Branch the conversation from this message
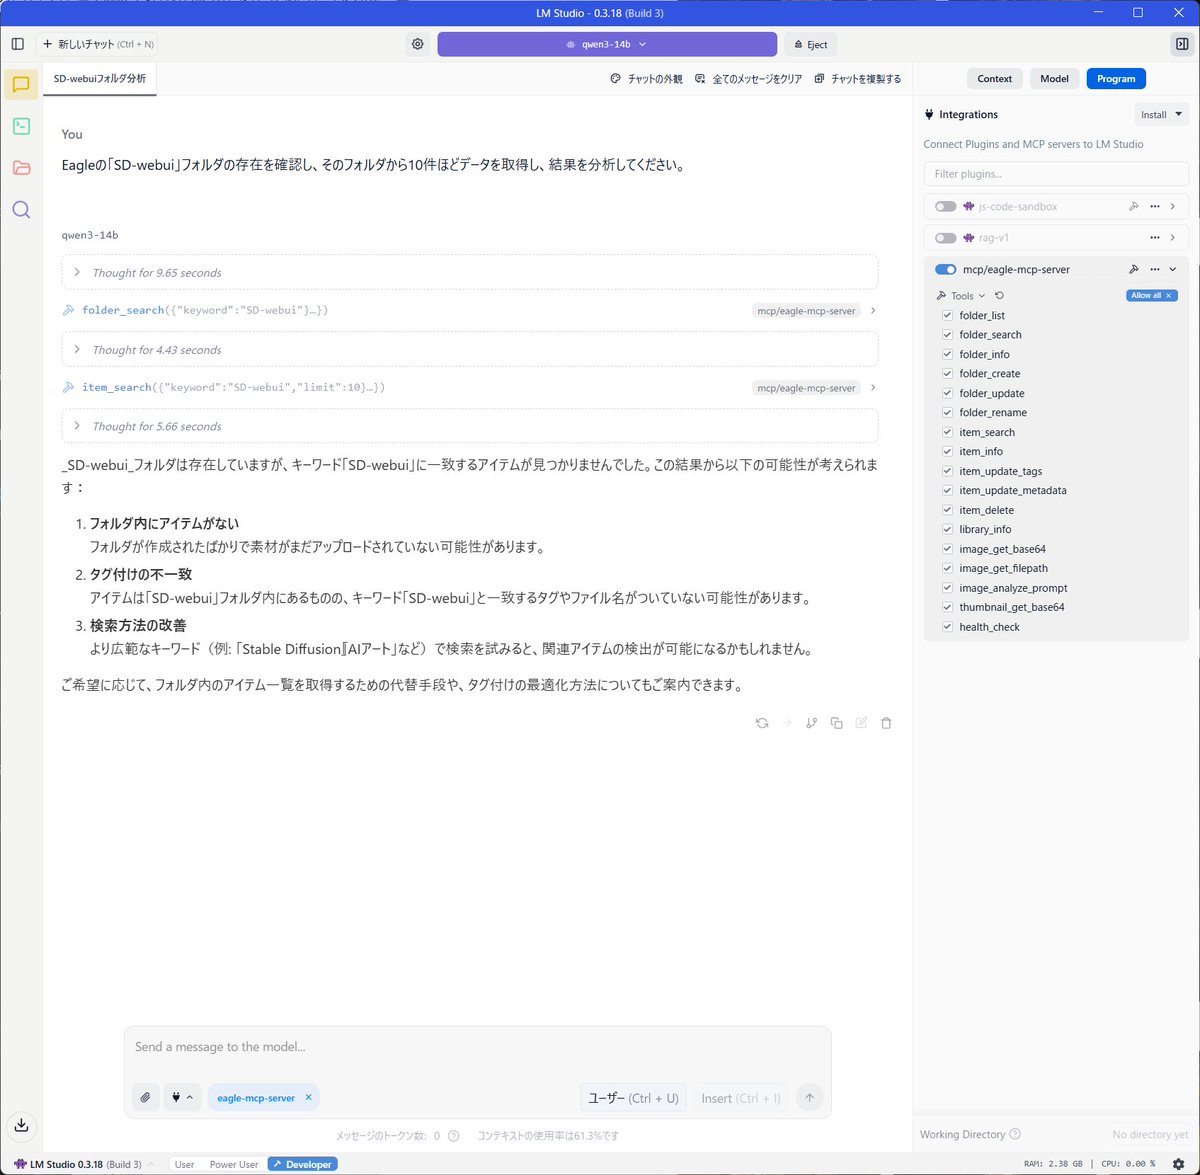This screenshot has width=1200, height=1175. (812, 723)
